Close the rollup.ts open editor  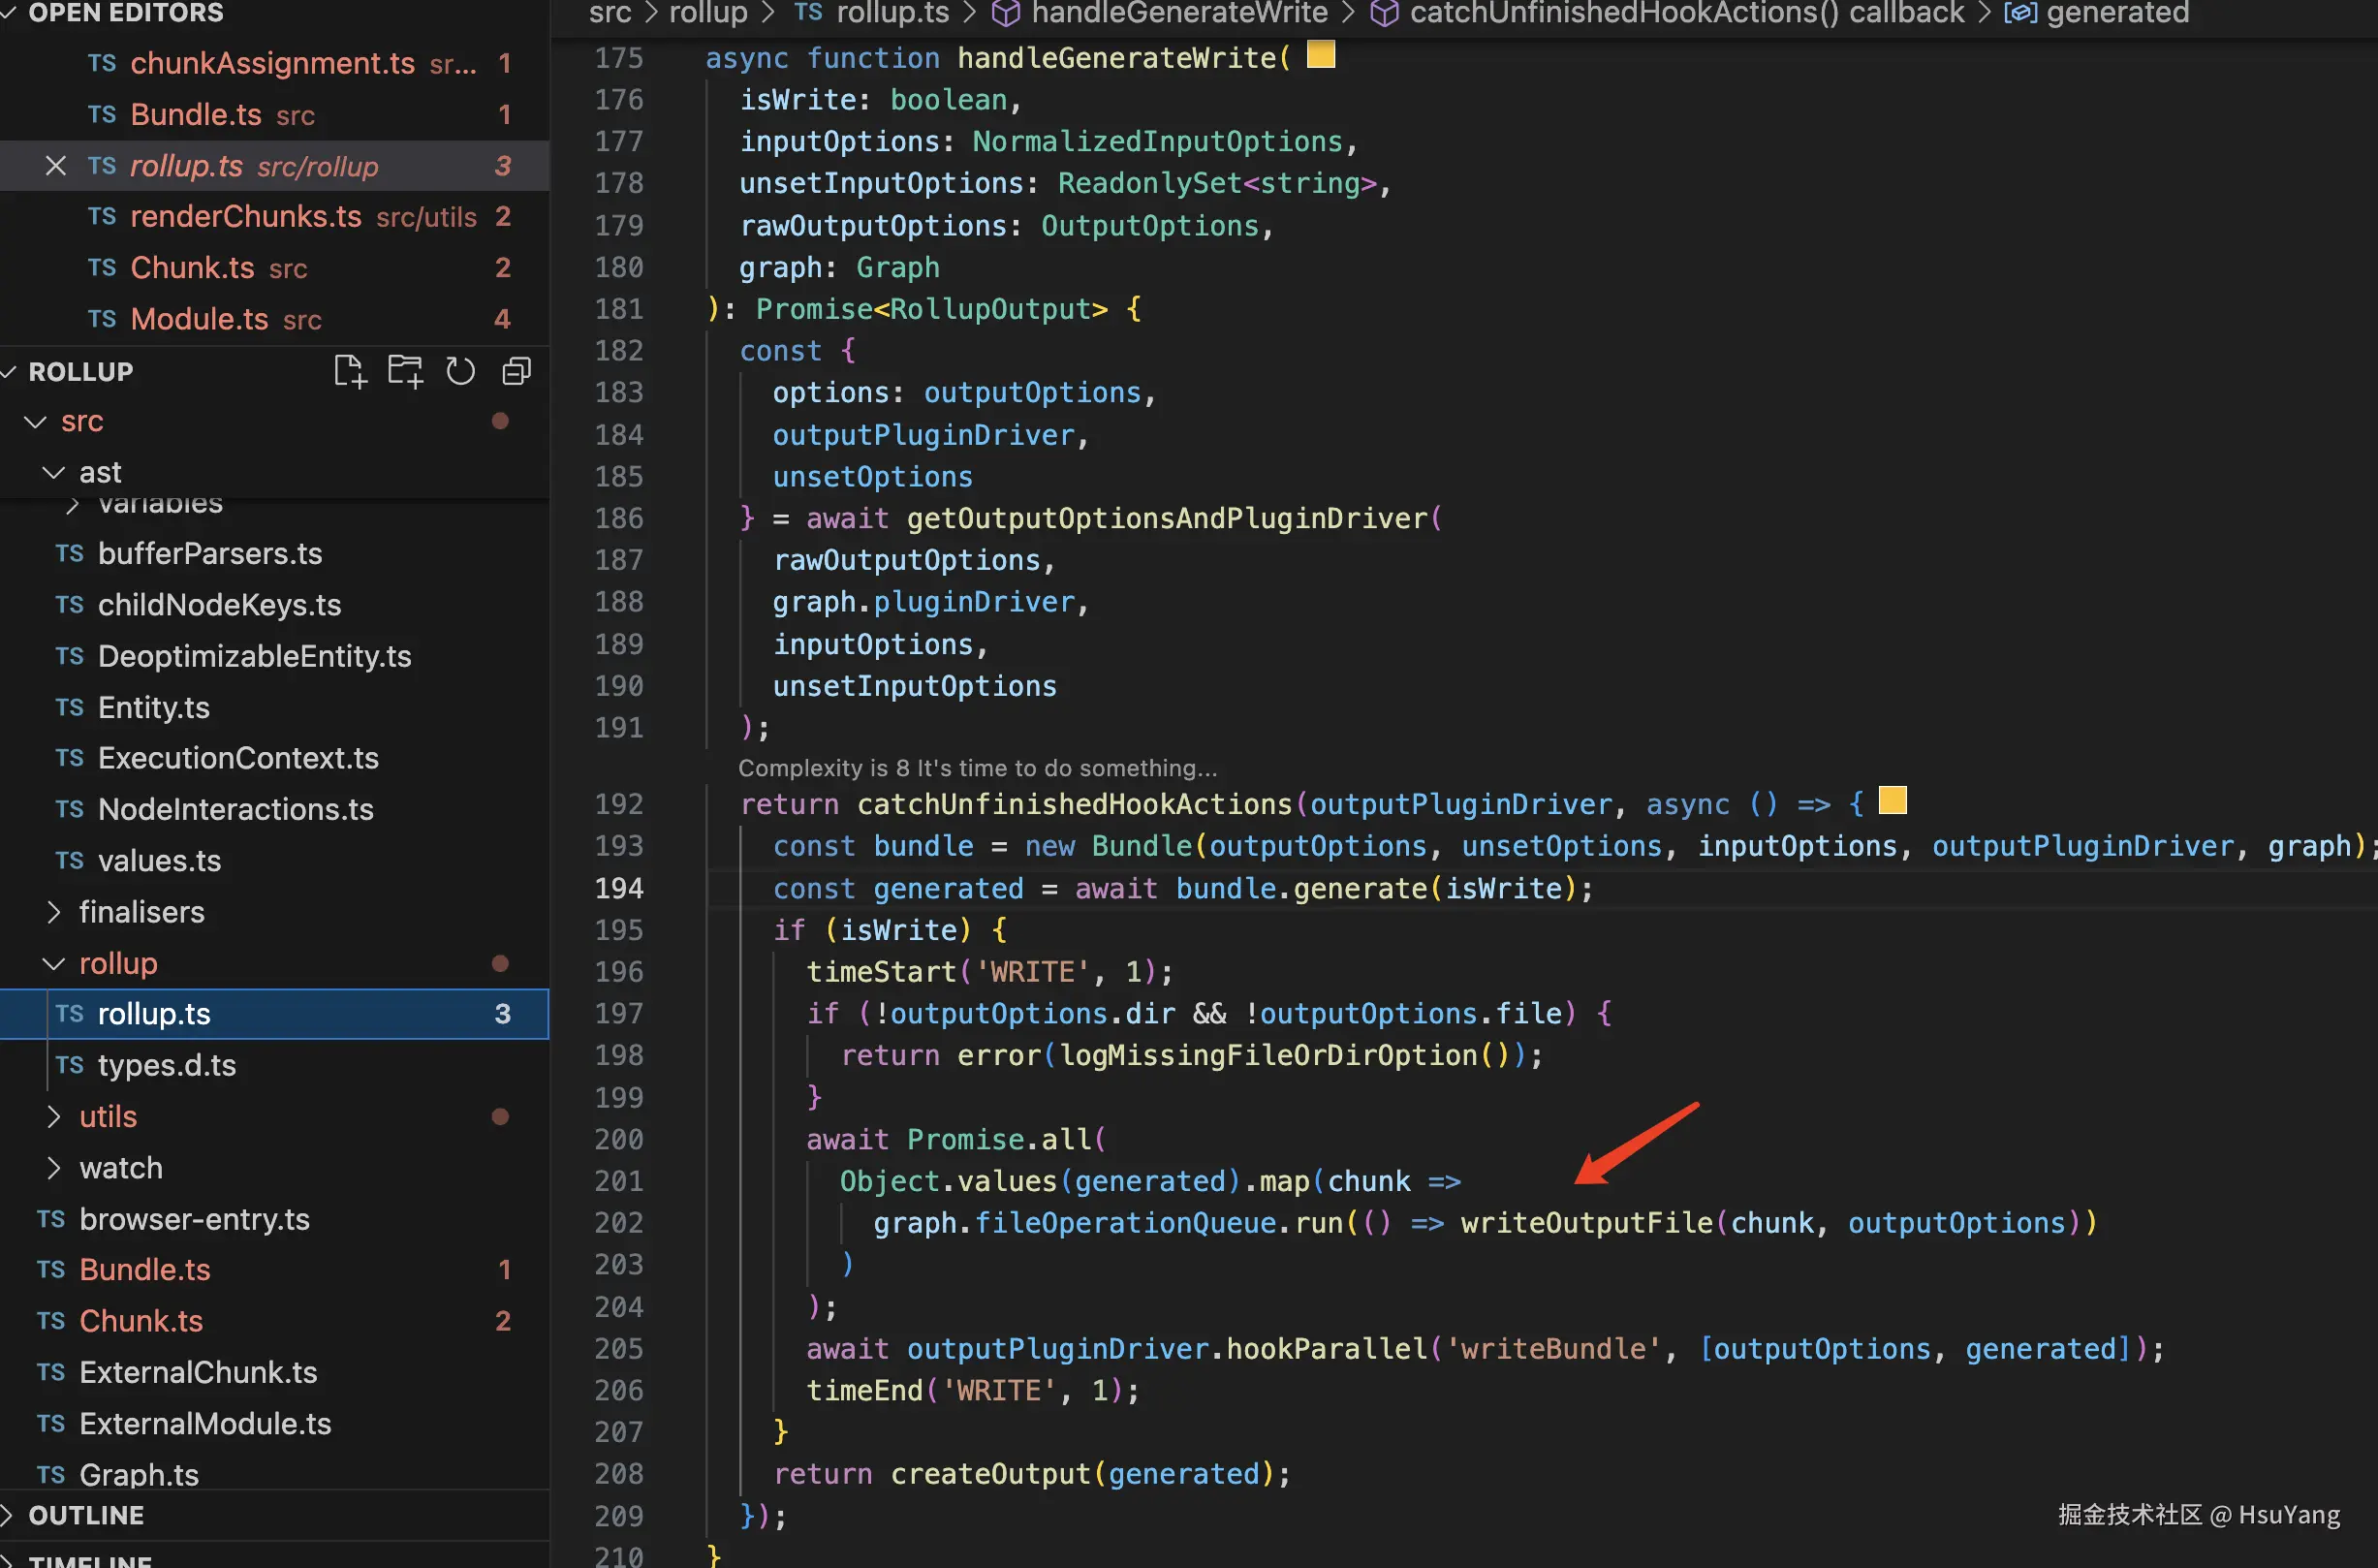56,166
